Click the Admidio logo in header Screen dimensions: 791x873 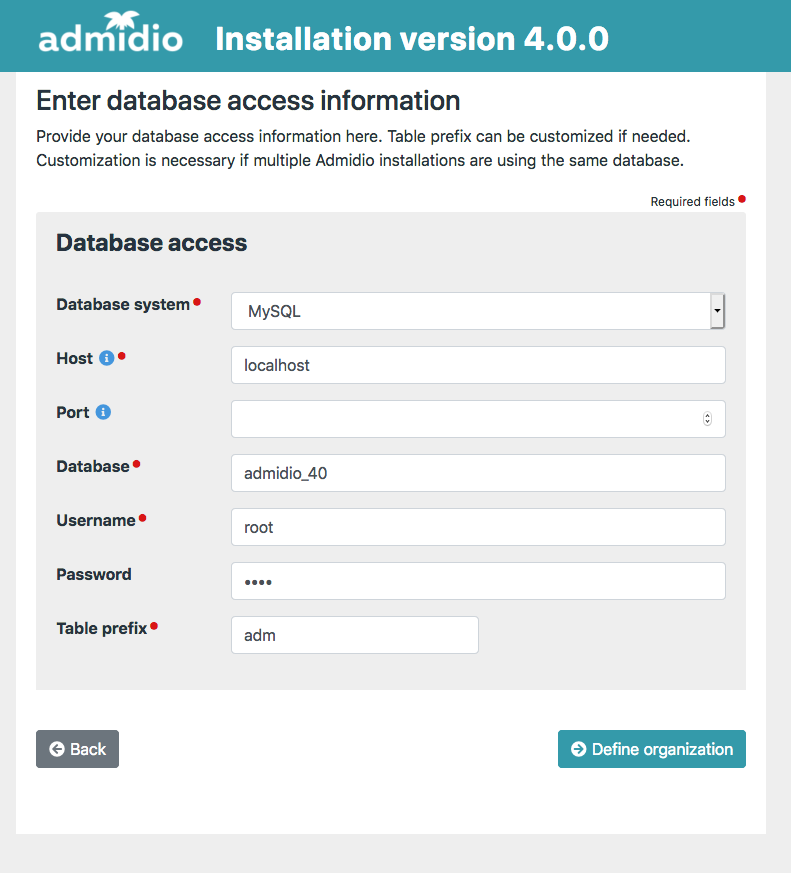tap(110, 36)
